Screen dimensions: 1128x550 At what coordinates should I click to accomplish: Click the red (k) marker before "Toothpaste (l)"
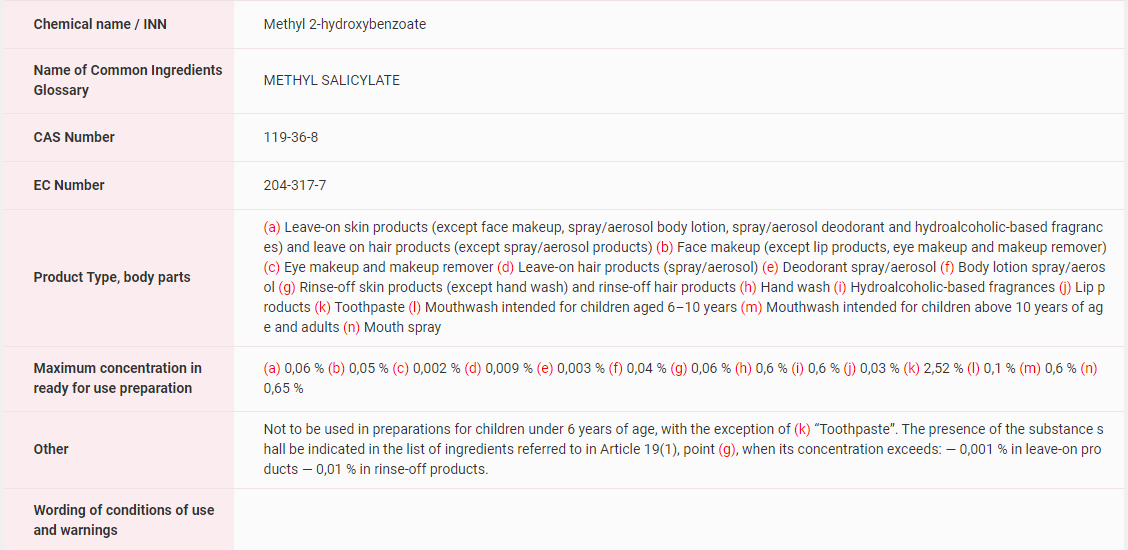point(322,307)
